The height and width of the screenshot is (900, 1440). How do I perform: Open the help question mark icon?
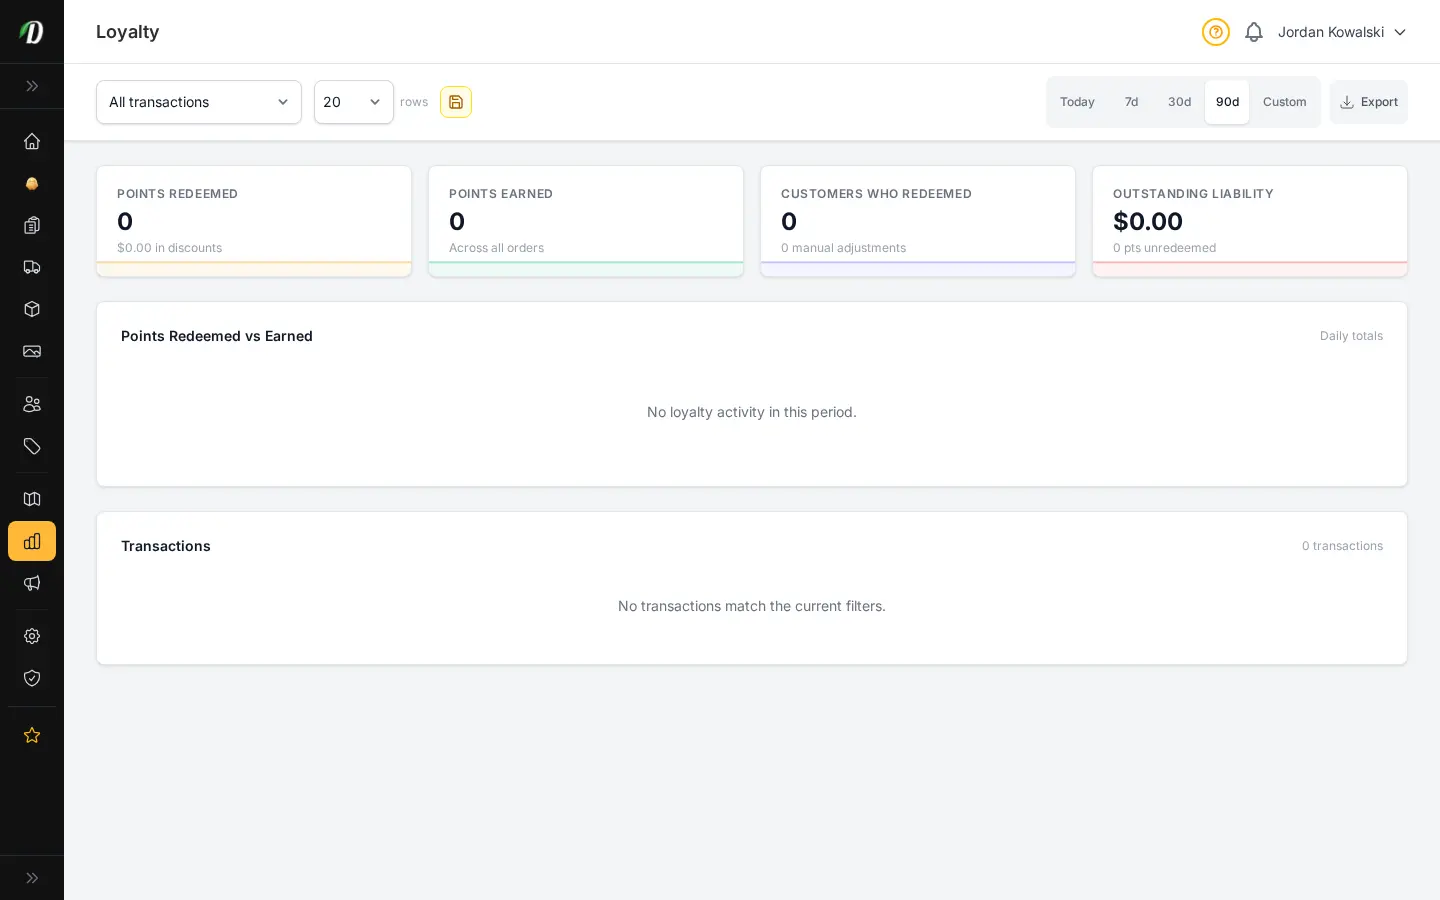(1216, 32)
